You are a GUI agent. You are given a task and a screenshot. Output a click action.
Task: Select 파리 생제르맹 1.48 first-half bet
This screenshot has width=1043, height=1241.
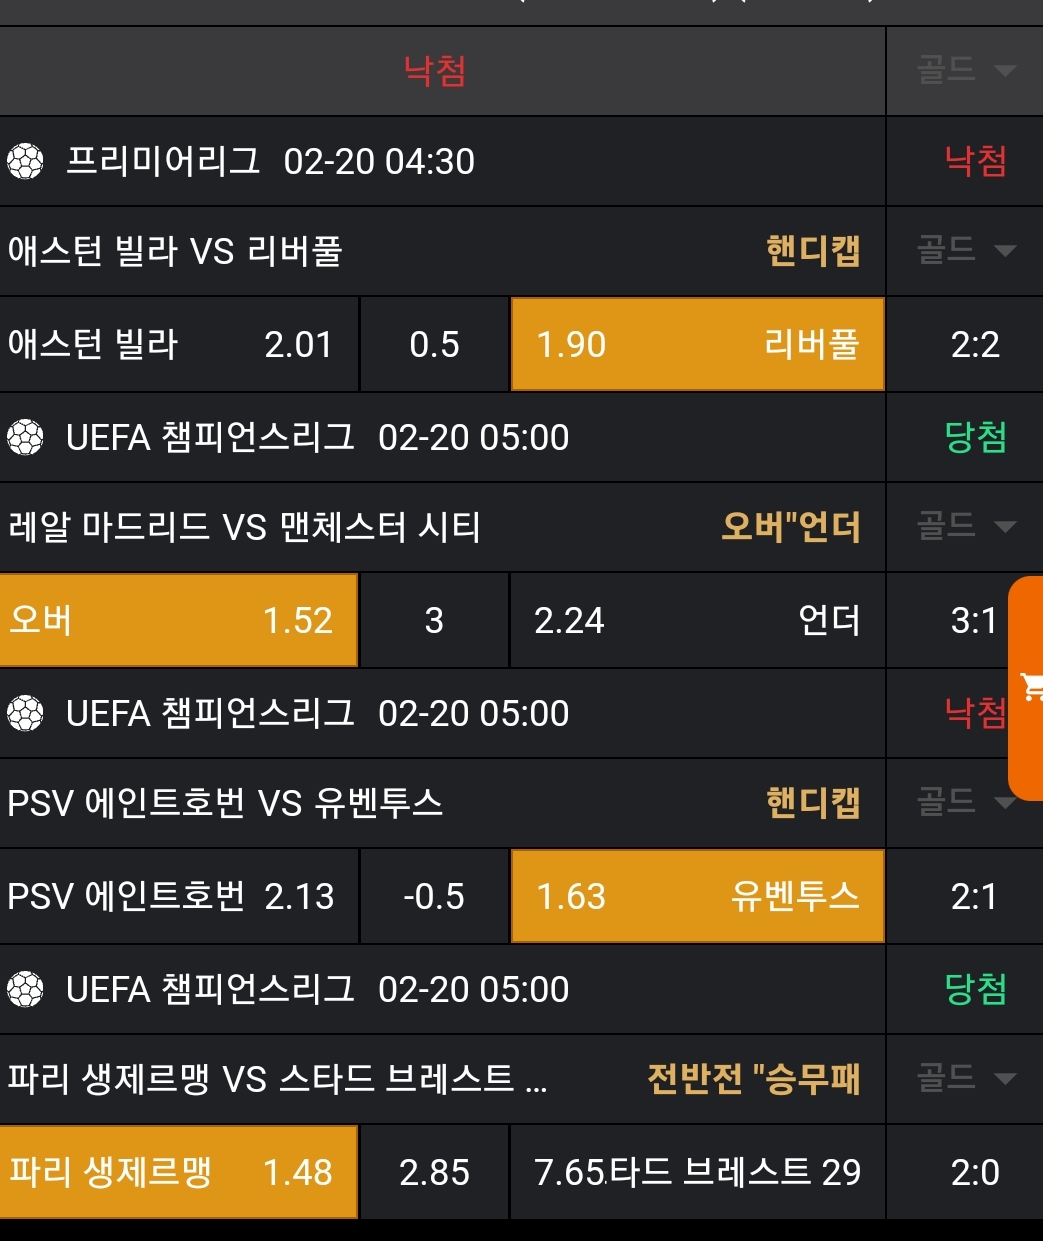coord(178,1172)
